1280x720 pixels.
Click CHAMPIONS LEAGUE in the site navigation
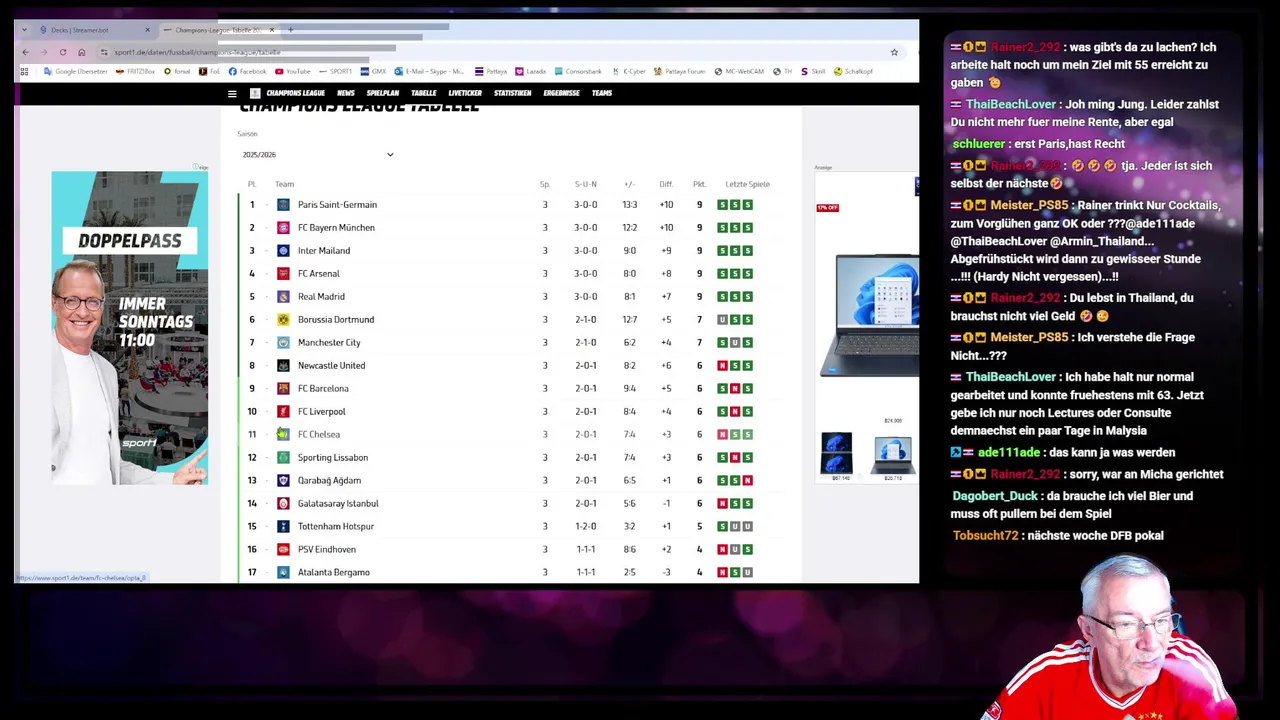pyautogui.click(x=296, y=93)
